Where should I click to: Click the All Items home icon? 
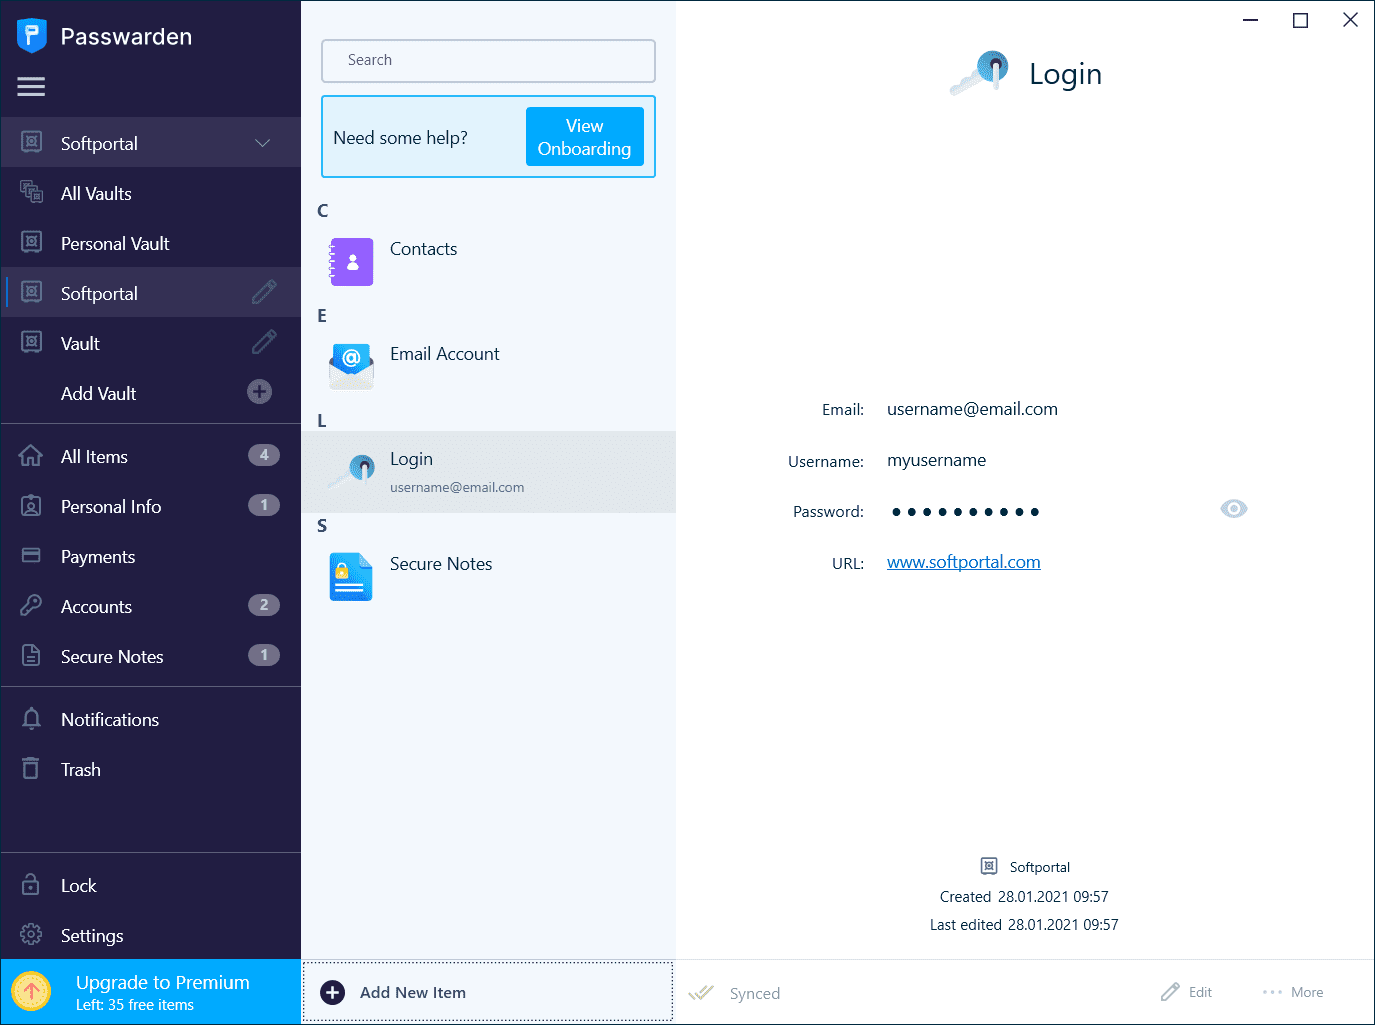point(31,456)
